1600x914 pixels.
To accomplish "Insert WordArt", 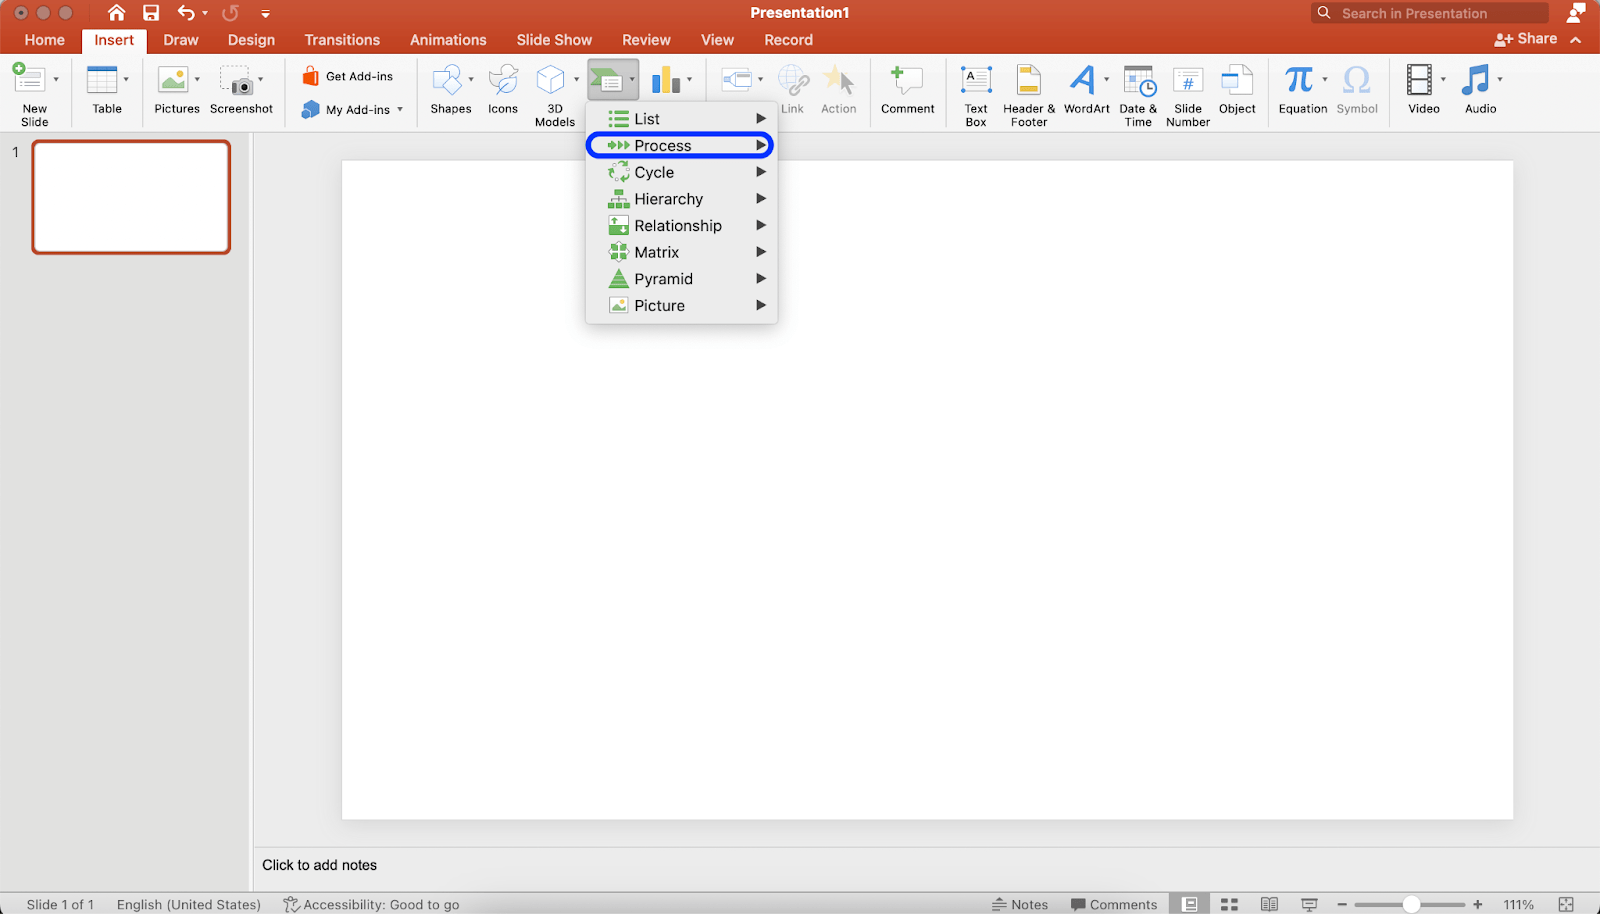I will click(1085, 90).
